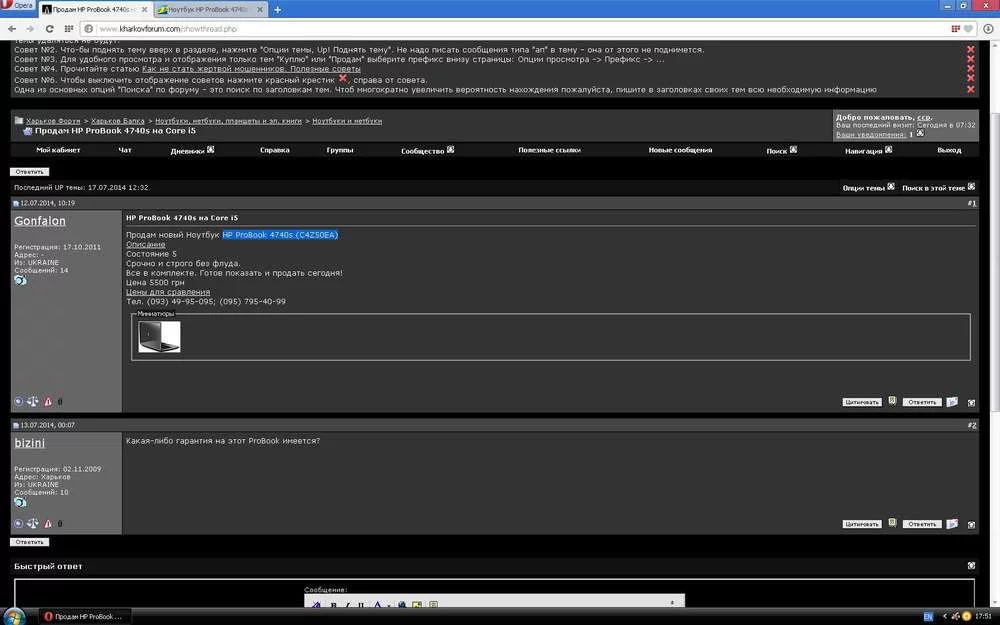Click the browser back arrow
Viewport: 1000px width, 625px height.
(x=11, y=29)
